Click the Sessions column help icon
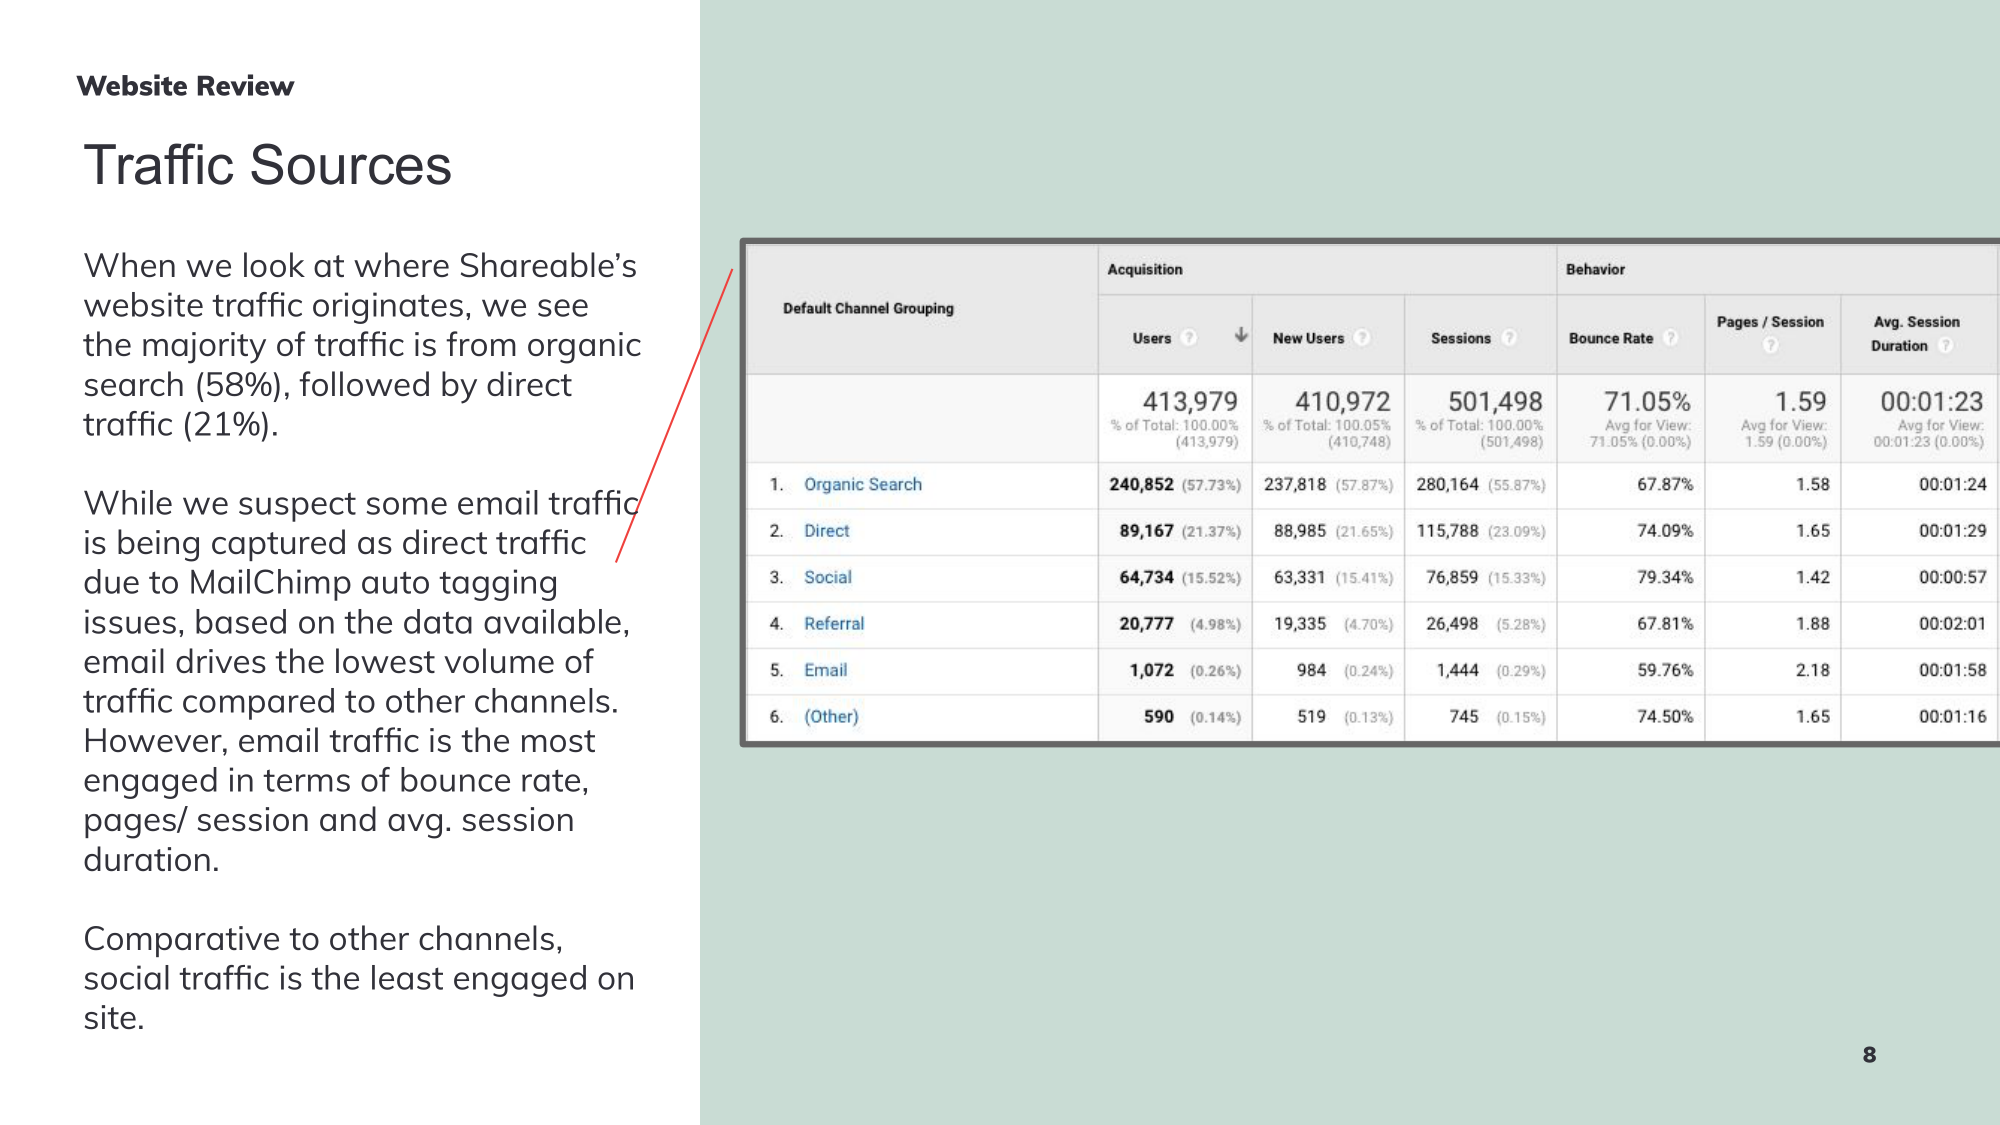 pyautogui.click(x=1509, y=338)
